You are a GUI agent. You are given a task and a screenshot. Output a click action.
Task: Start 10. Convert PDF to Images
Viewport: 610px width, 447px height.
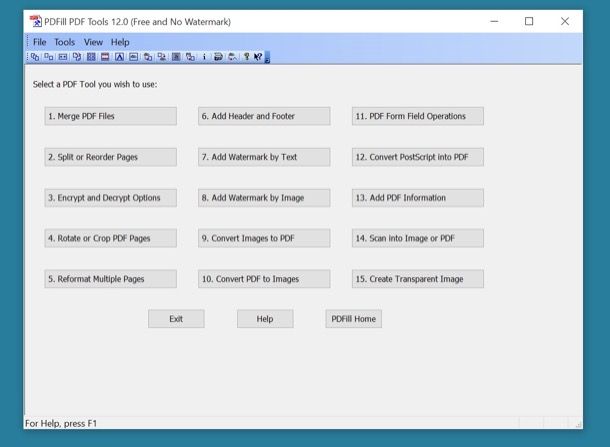click(x=264, y=279)
